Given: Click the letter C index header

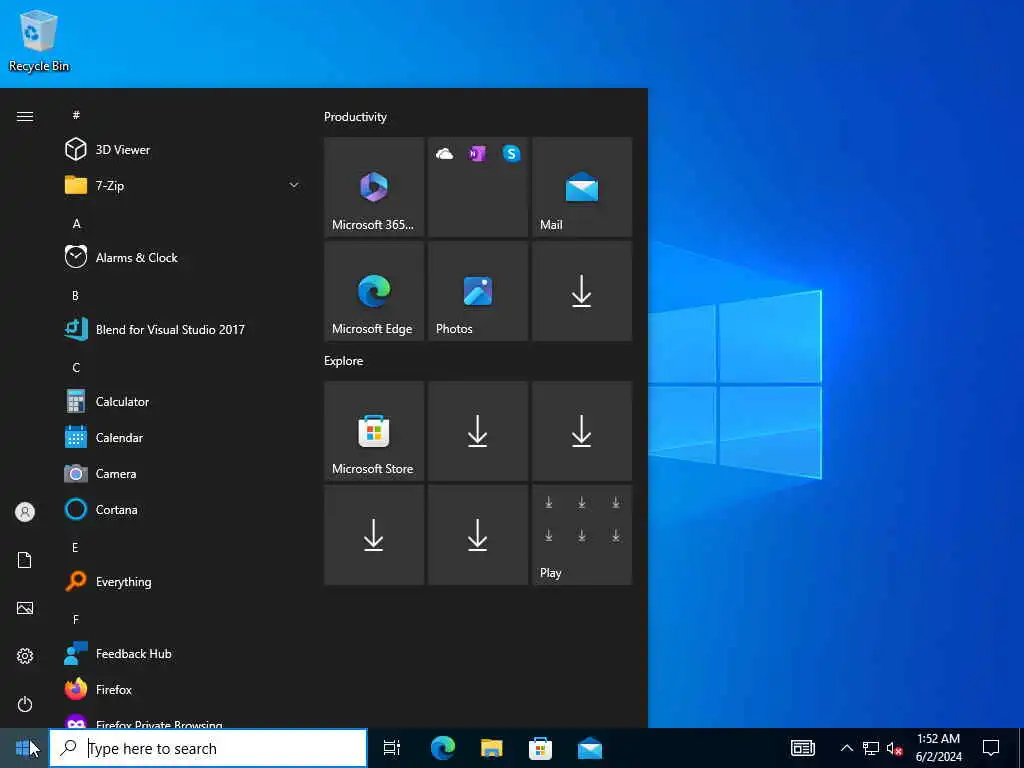Looking at the screenshot, I should (x=76, y=368).
